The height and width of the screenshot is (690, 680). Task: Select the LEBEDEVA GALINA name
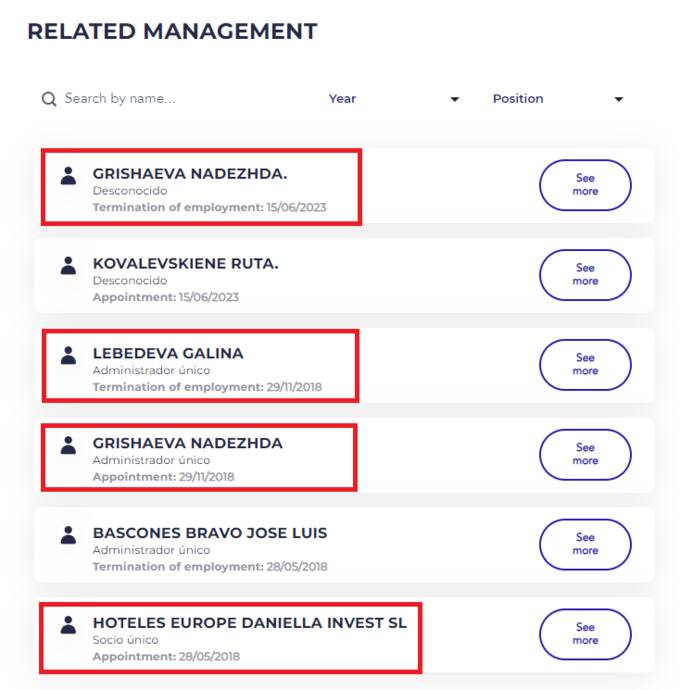click(x=168, y=354)
